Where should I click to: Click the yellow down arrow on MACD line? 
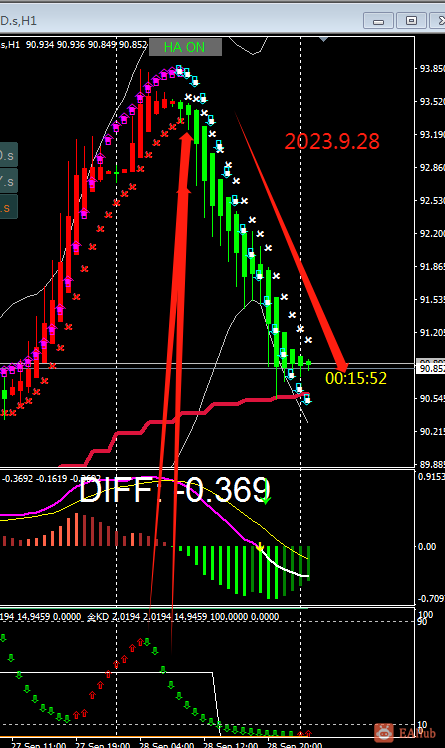[260, 546]
